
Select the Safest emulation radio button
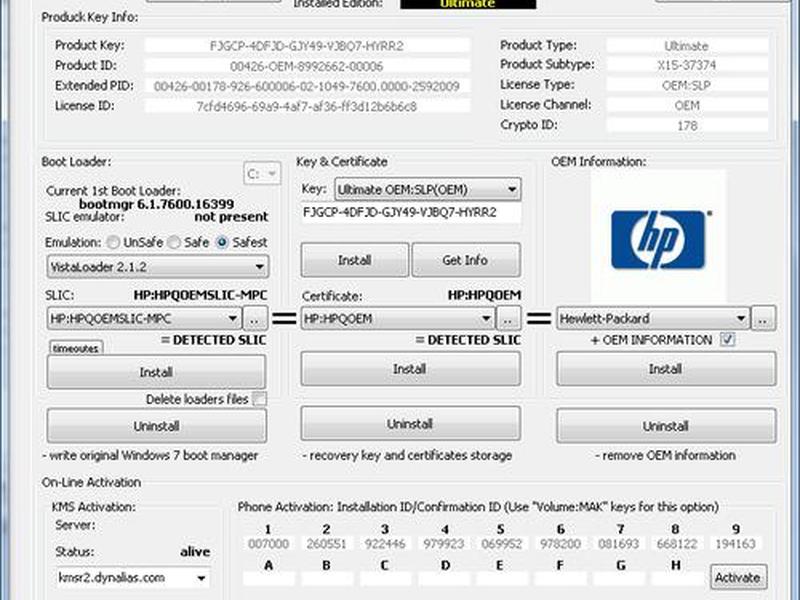pos(222,242)
